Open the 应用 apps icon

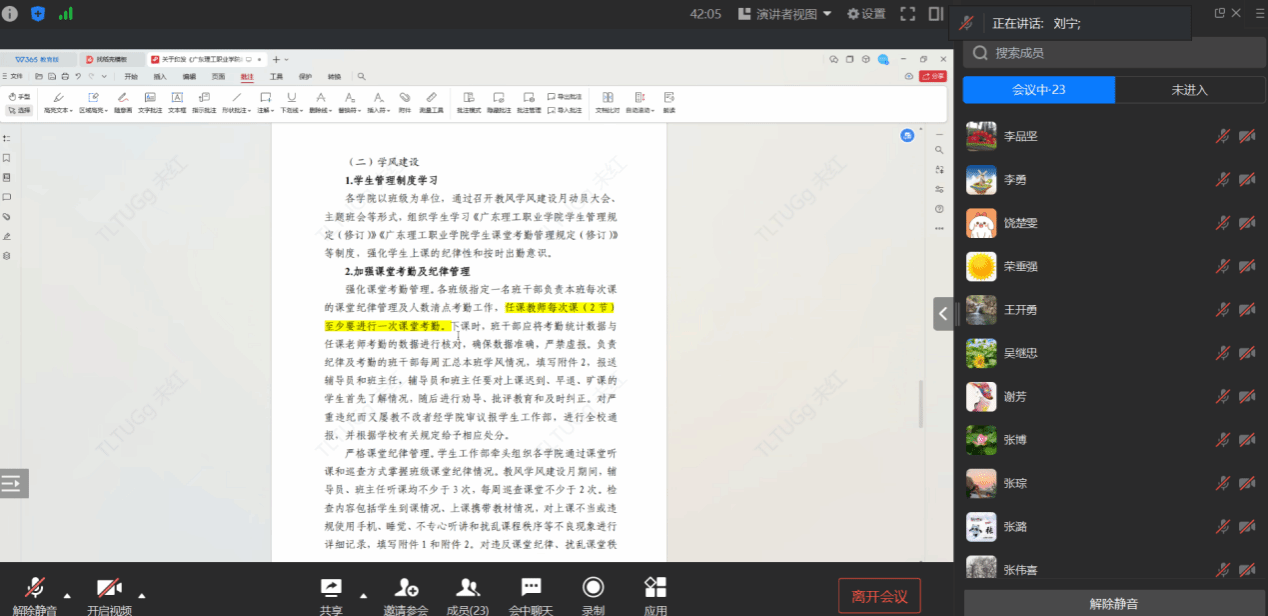coord(655,589)
